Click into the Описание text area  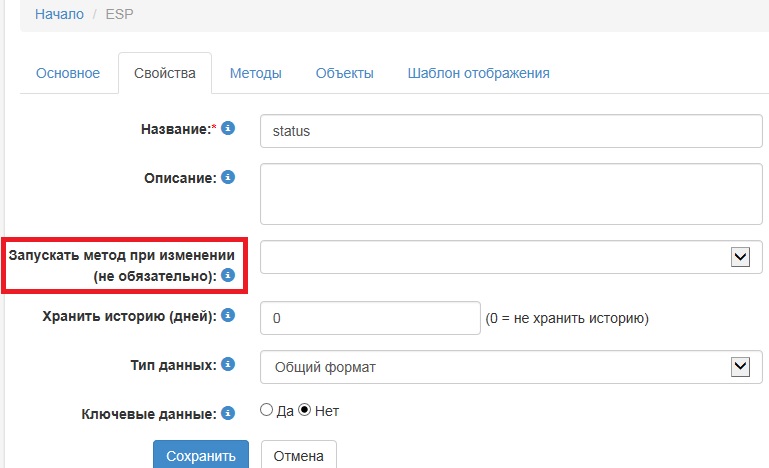pos(511,194)
